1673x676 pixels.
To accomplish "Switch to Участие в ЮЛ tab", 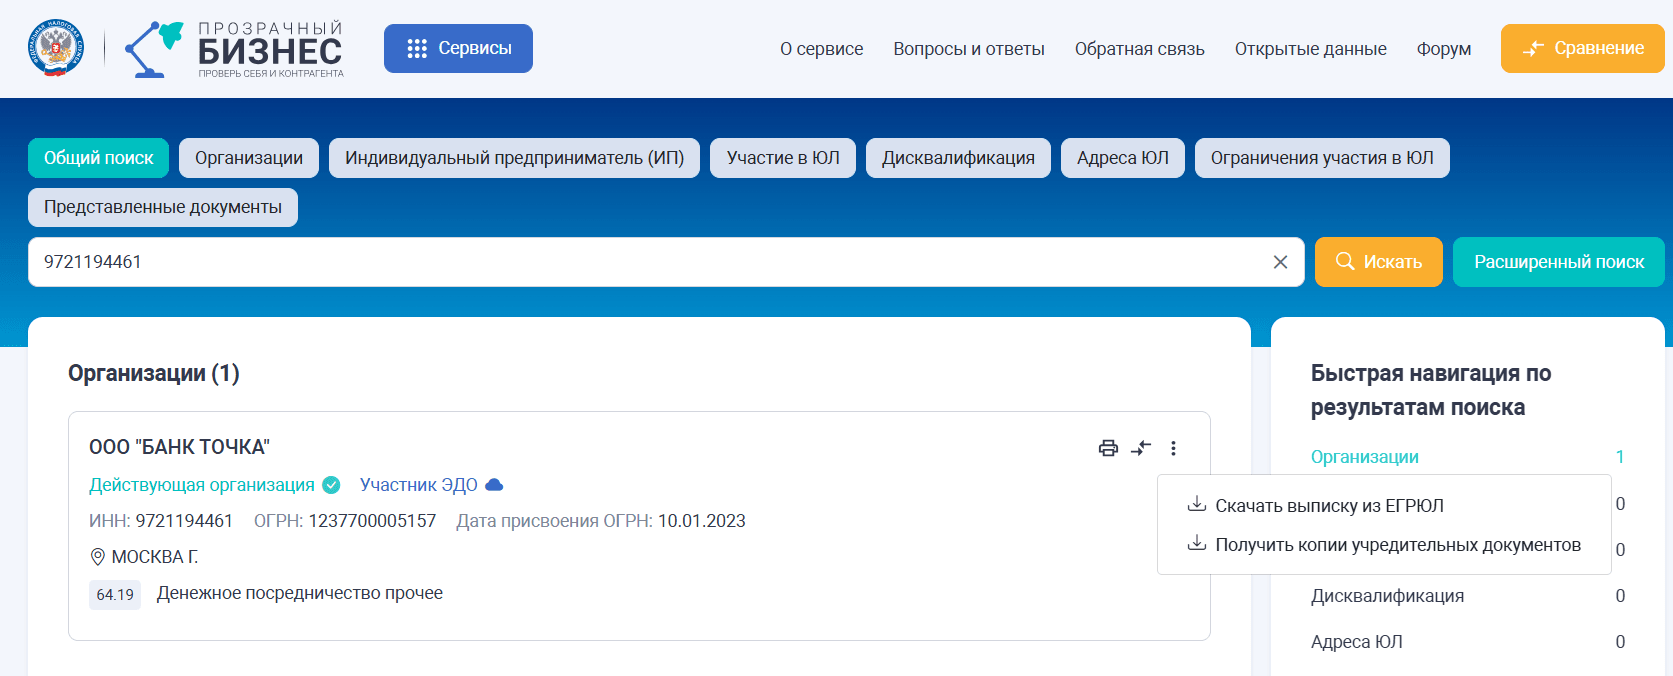I will [783, 158].
